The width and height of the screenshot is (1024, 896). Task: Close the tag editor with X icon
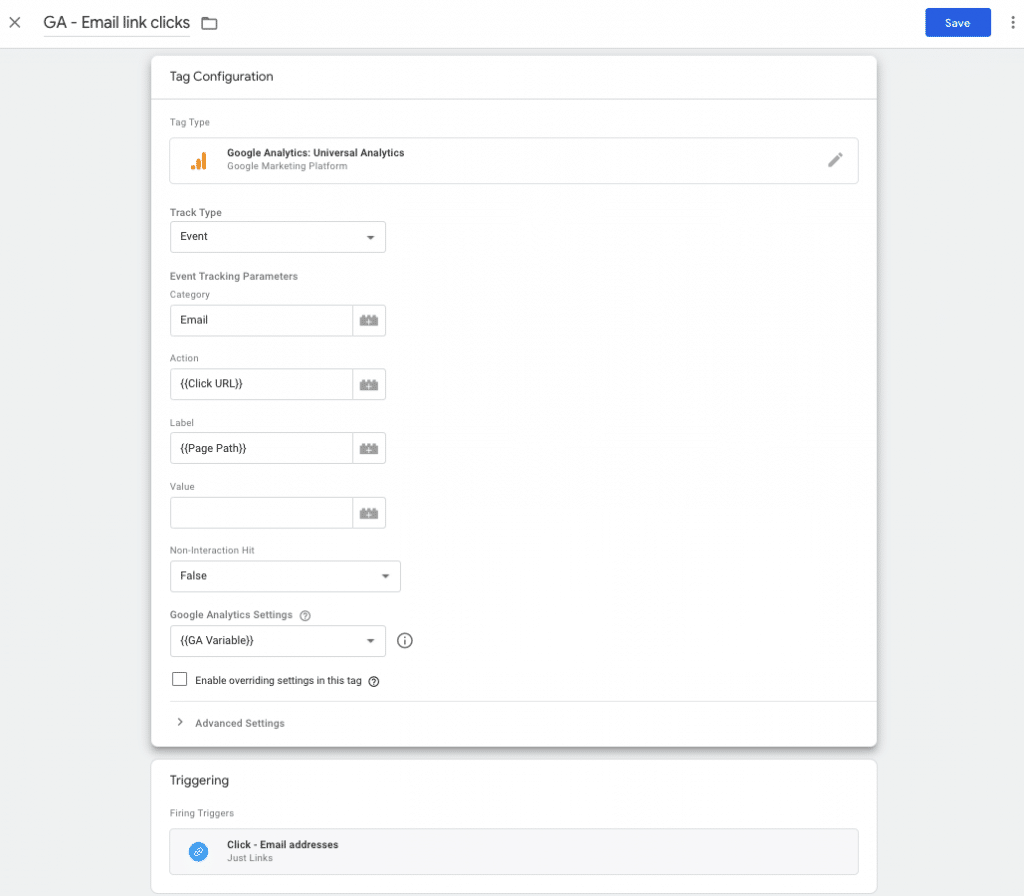tap(15, 22)
